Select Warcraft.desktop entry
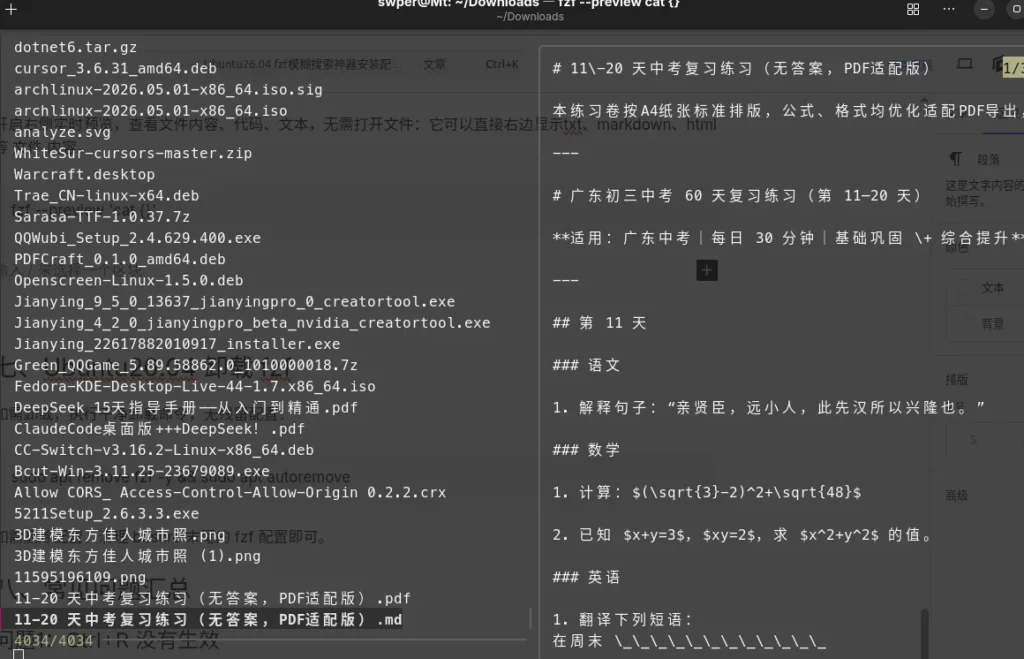 pos(84,174)
